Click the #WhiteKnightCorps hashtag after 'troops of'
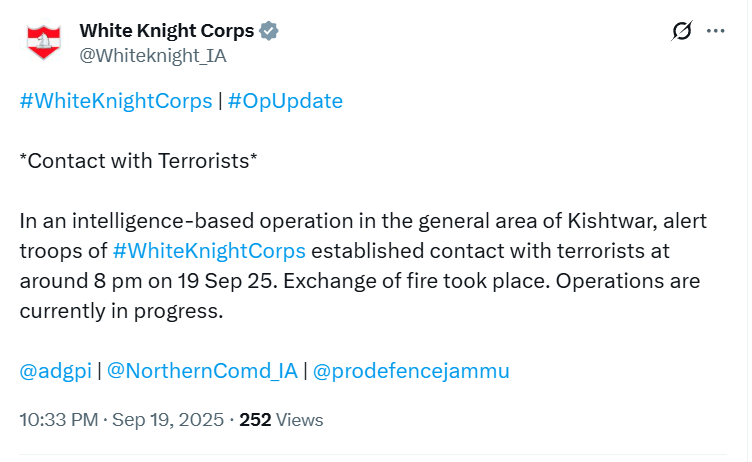752x462 pixels. [x=209, y=251]
